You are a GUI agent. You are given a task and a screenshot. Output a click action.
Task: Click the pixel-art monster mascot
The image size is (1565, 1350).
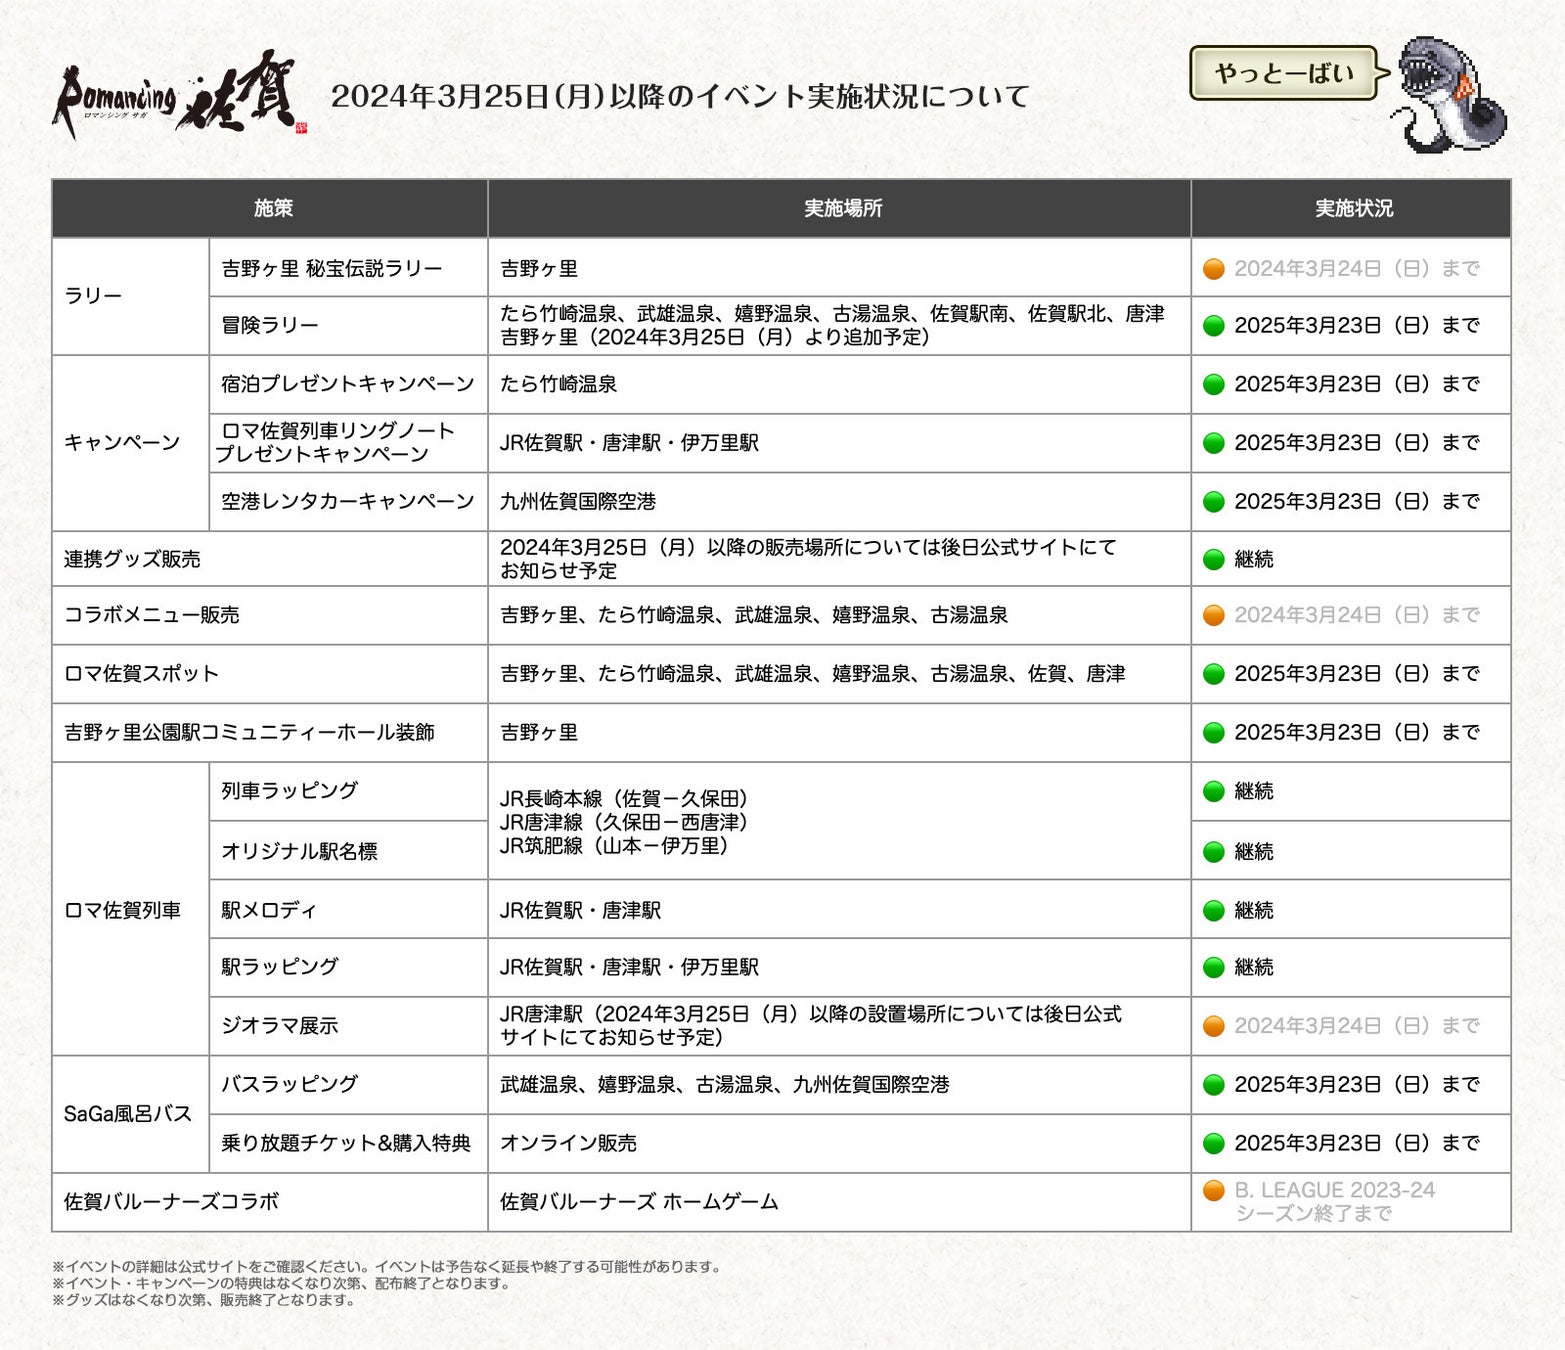click(x=1449, y=96)
